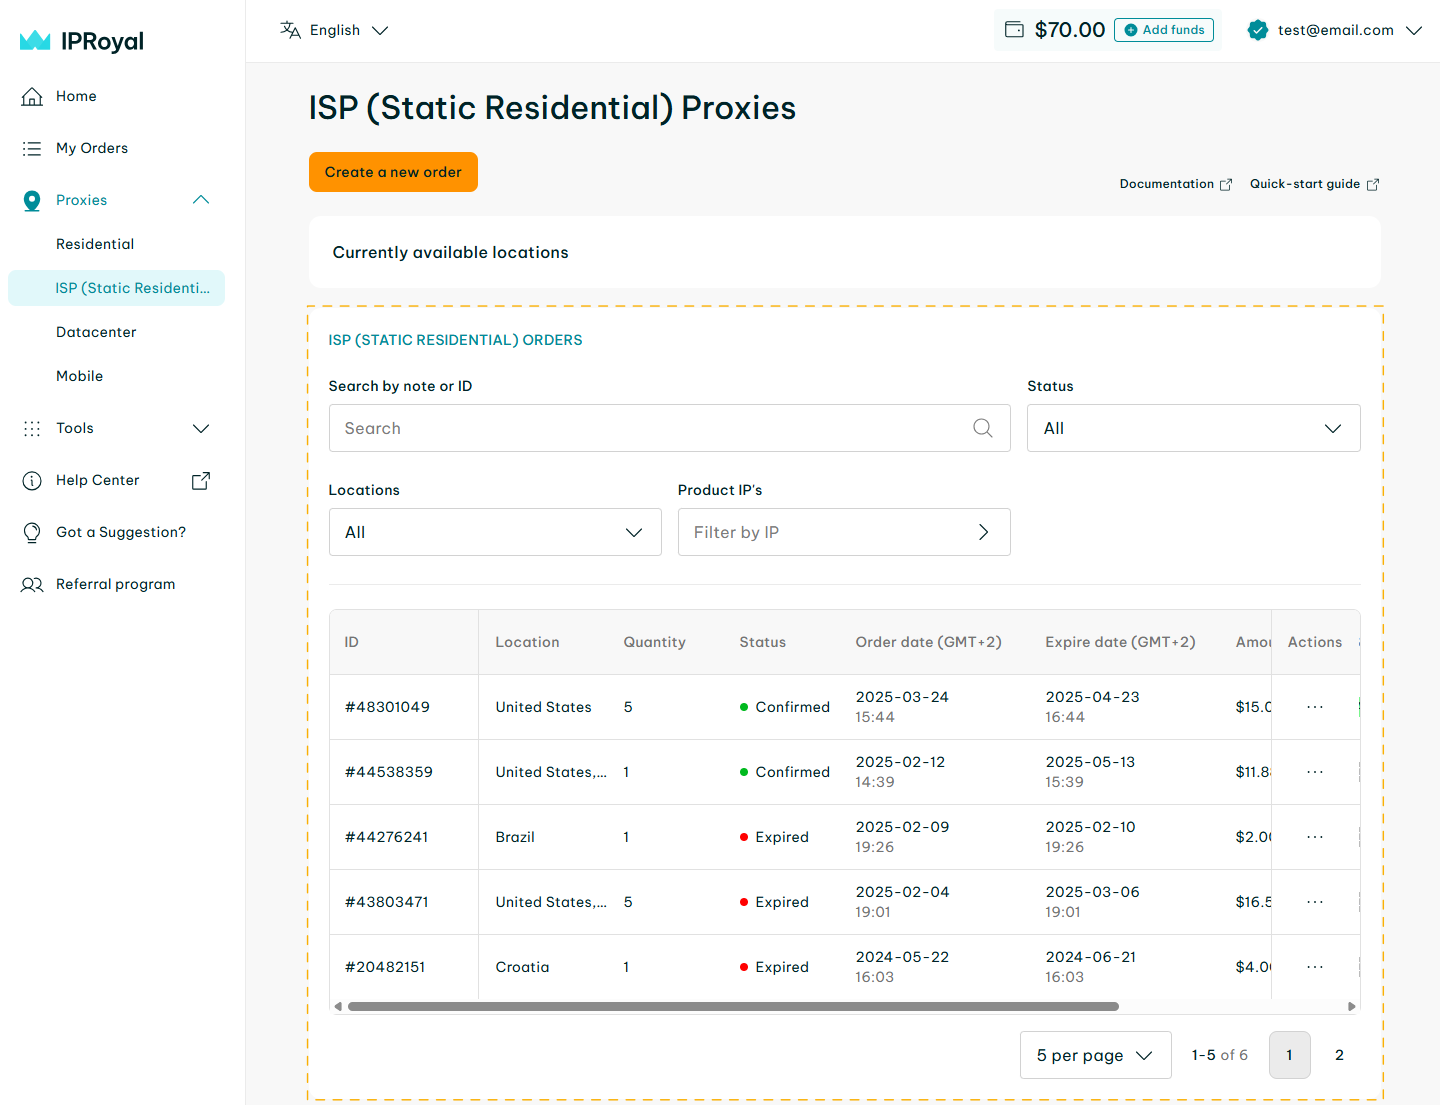Focus the Search by note or ID field

(650, 428)
